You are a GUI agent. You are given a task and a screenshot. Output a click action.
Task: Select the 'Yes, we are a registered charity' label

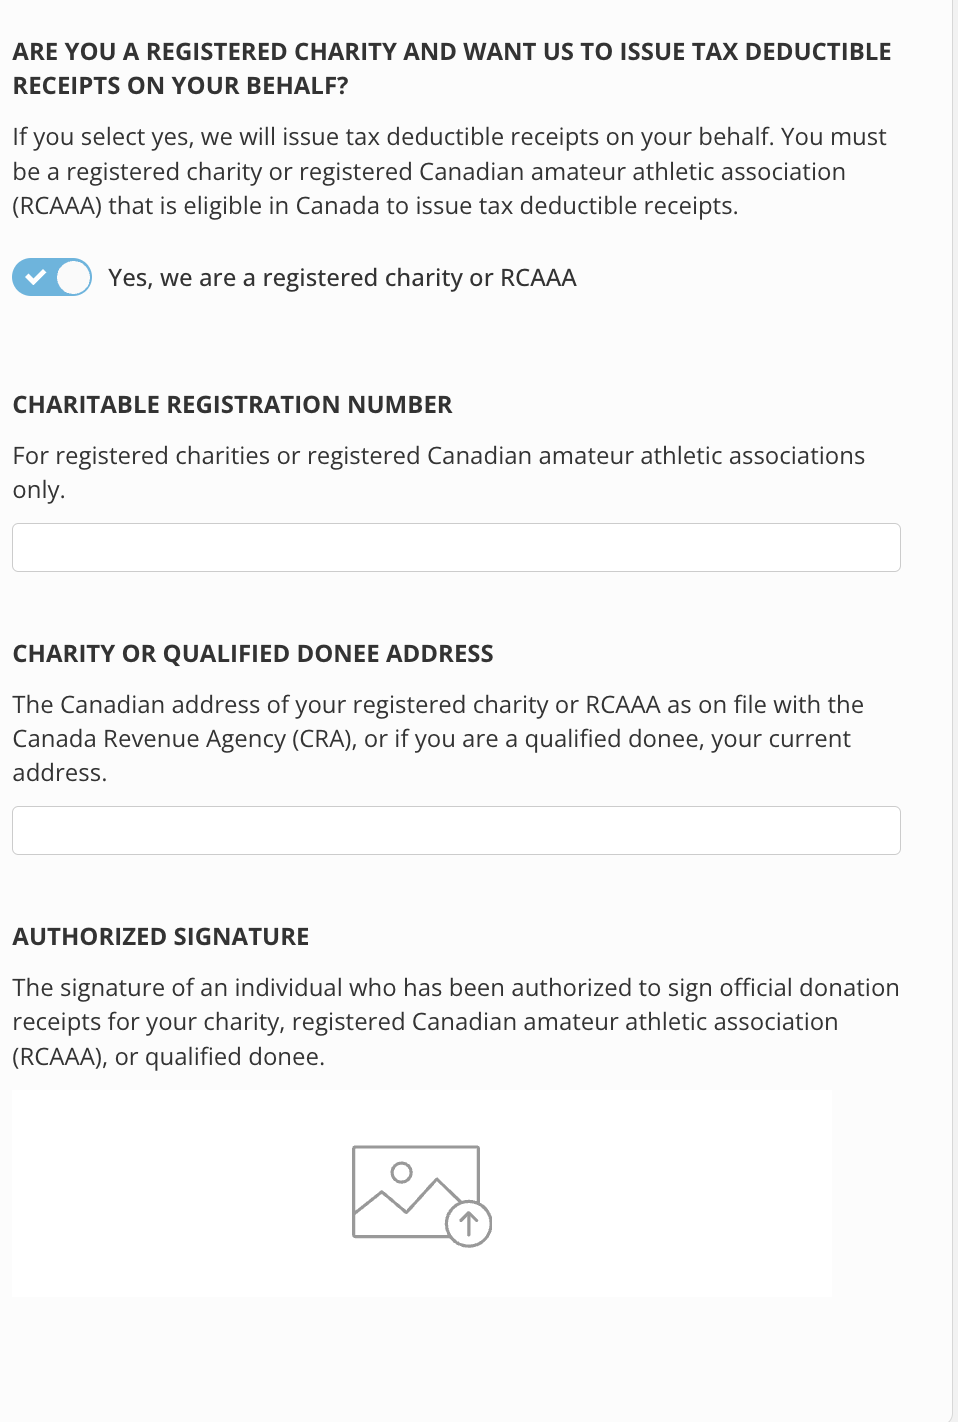tap(342, 277)
